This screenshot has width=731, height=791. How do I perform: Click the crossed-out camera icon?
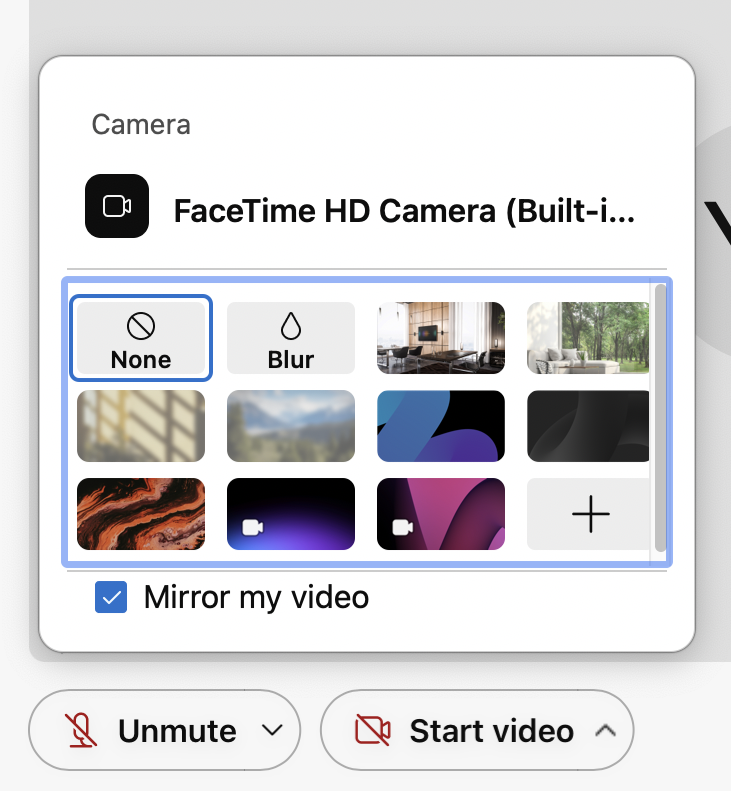[373, 731]
